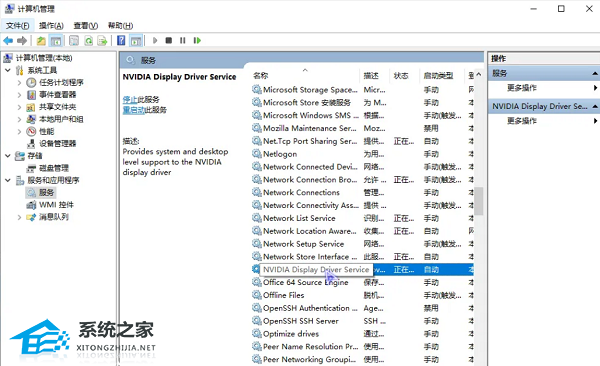Select the Netlogon service row
The image size is (600, 366).
coord(363,154)
